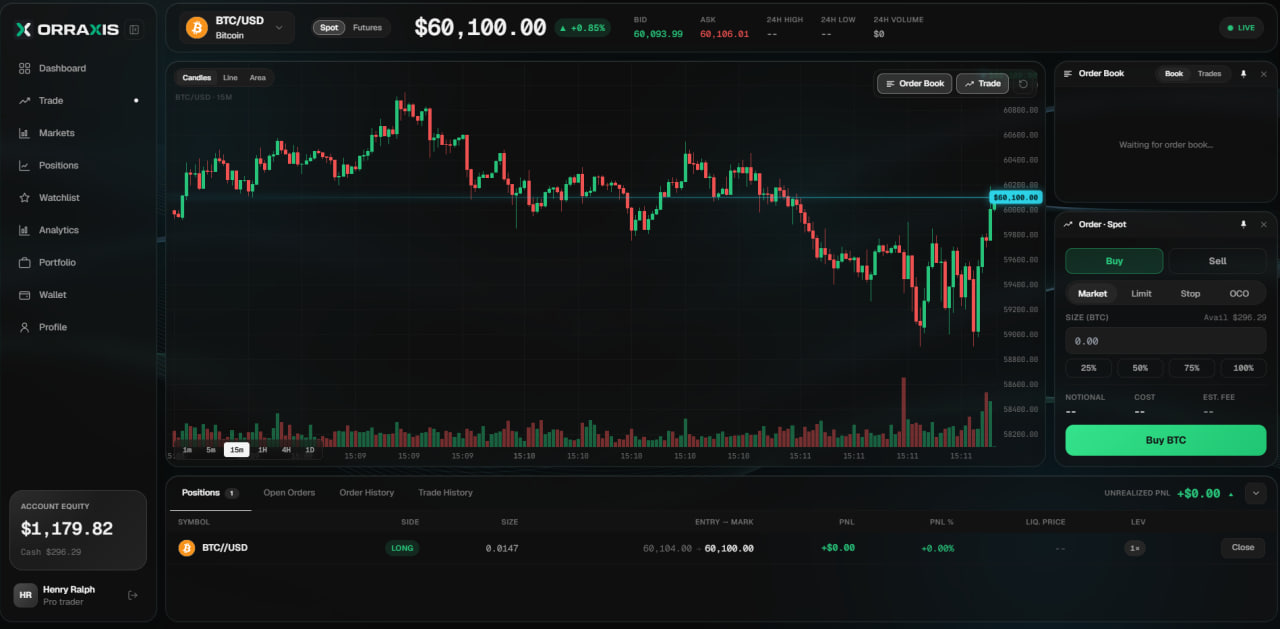Open the Wallet icon in the sidebar

pos(24,295)
